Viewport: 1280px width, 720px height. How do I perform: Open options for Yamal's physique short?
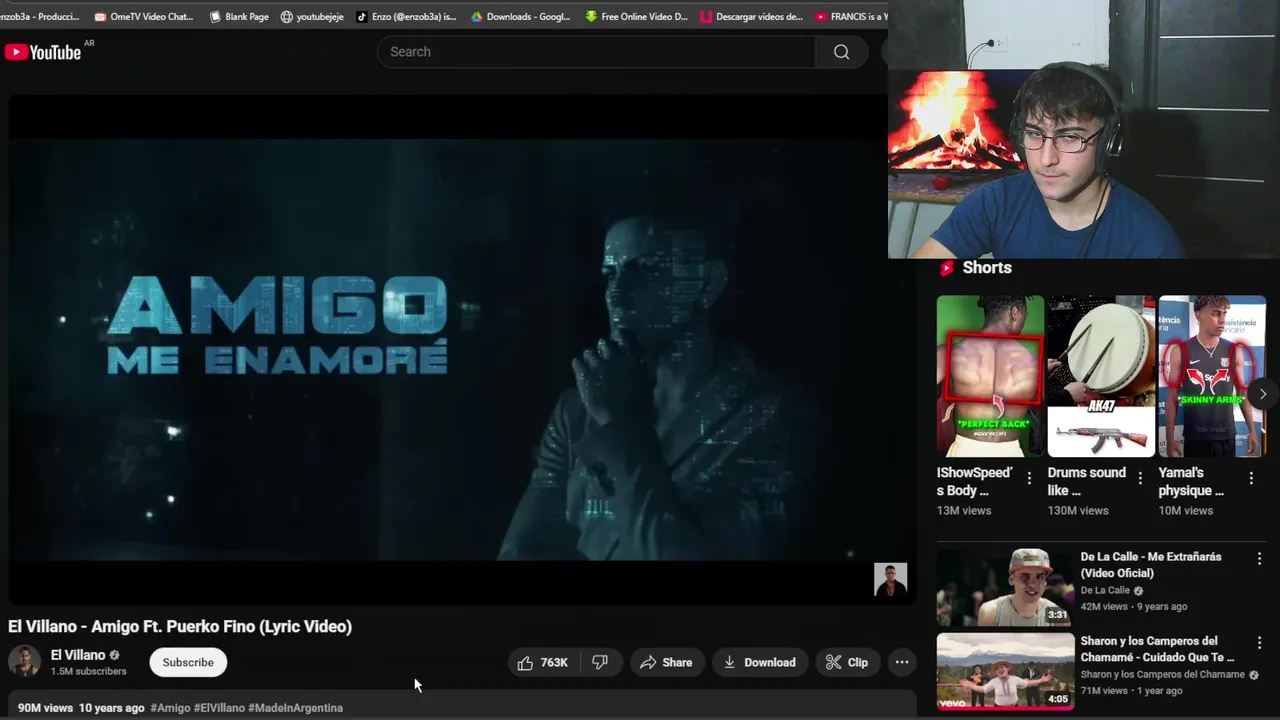click(x=1251, y=479)
